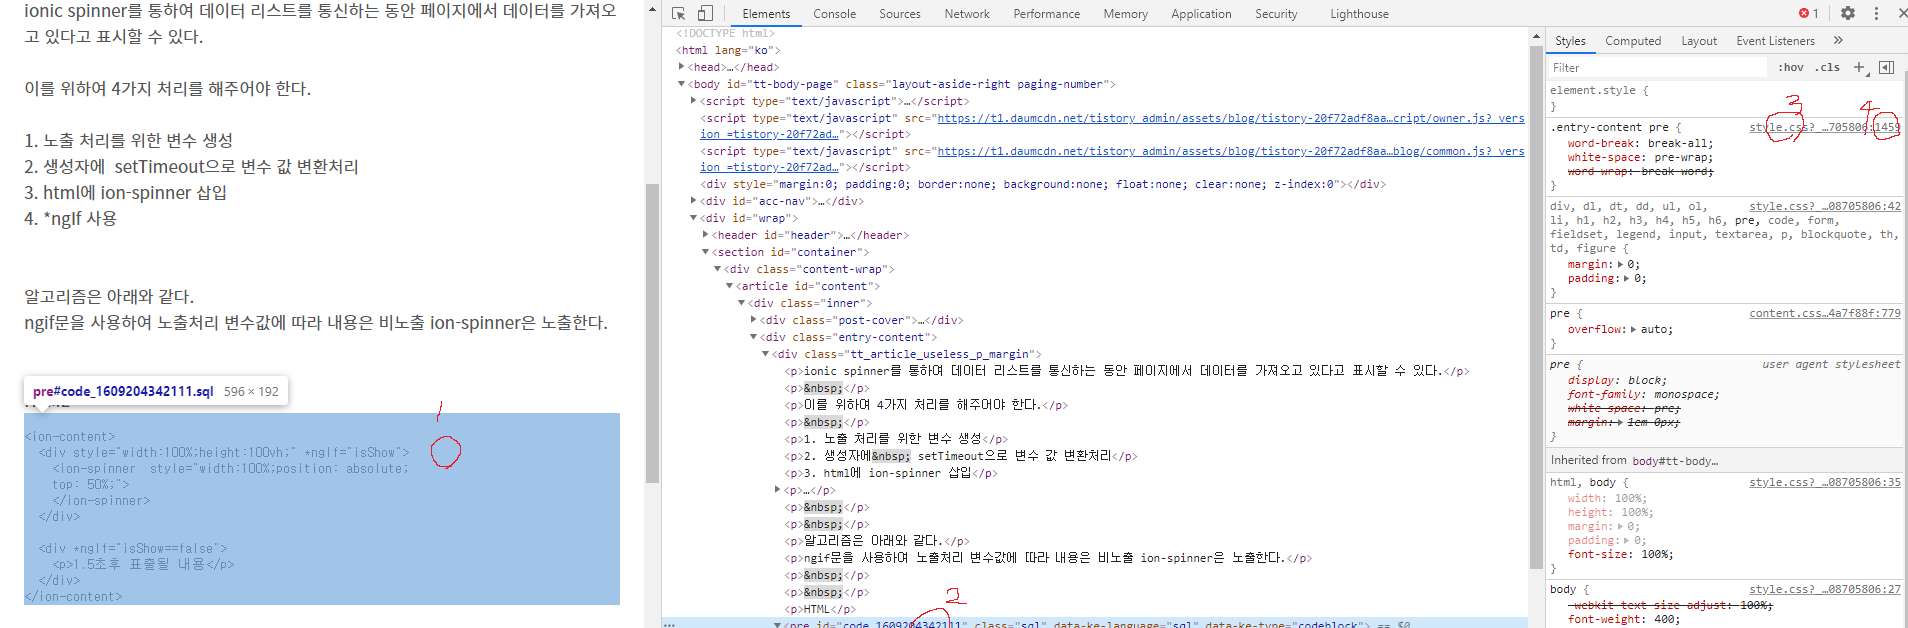Activate the element inspector picker tool
This screenshot has width=1908, height=628.
[679, 14]
